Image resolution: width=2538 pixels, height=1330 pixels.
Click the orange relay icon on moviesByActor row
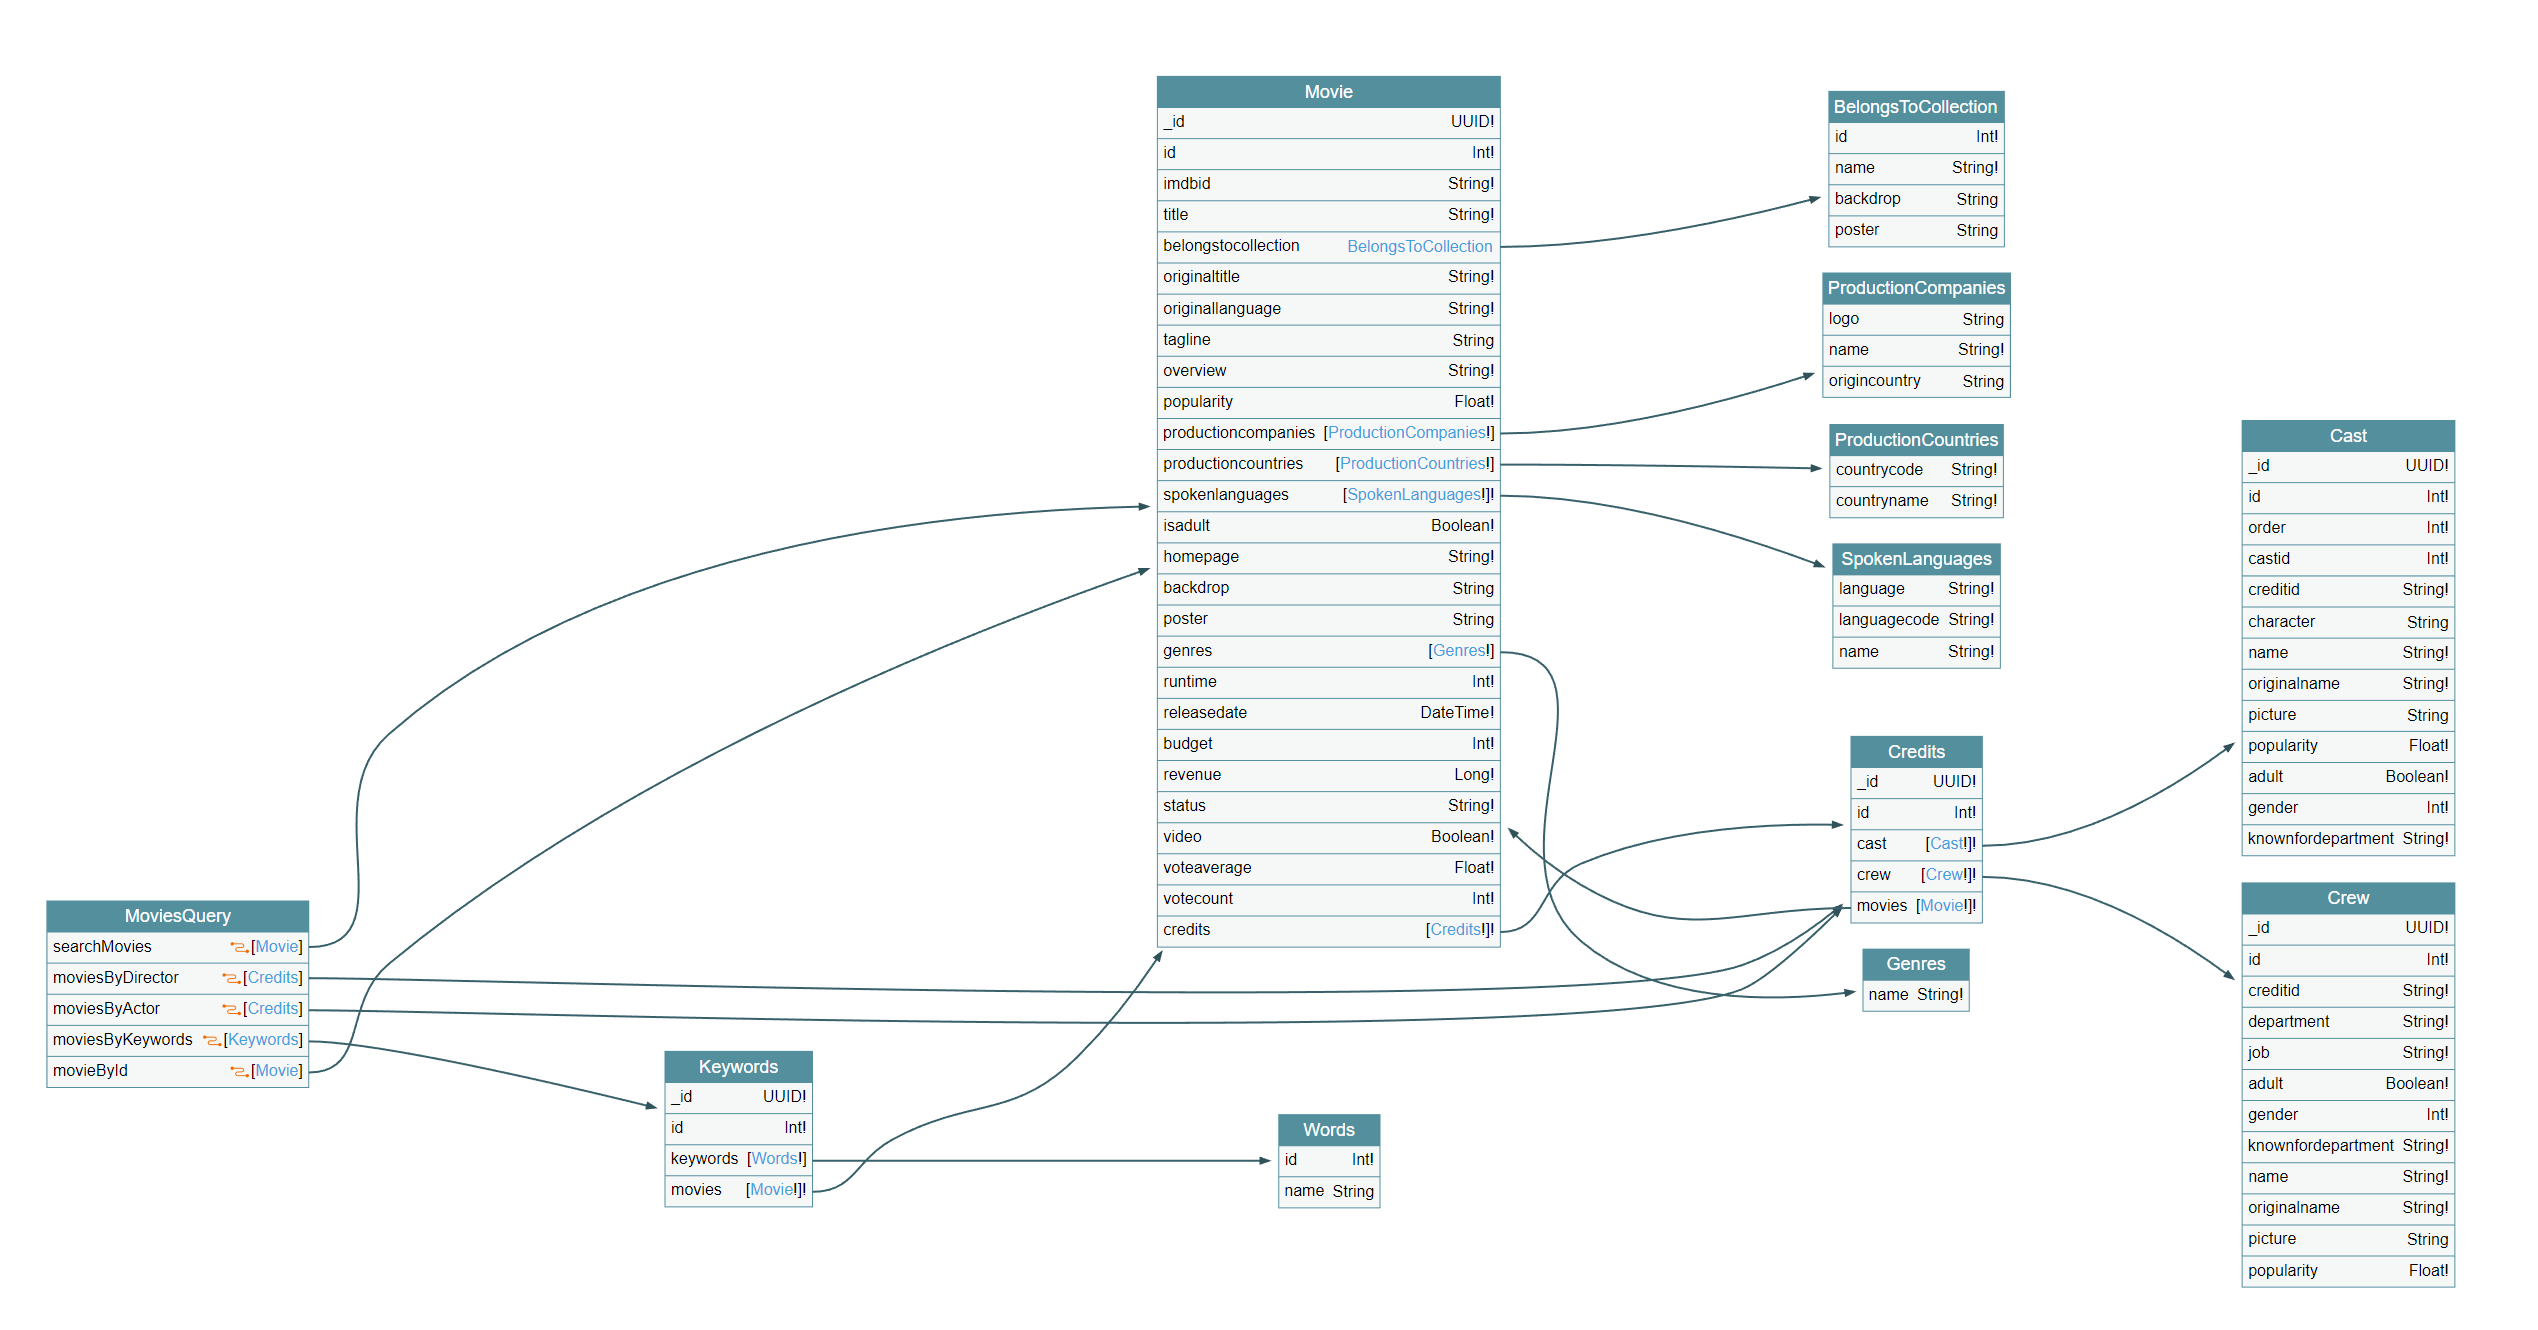231,1009
